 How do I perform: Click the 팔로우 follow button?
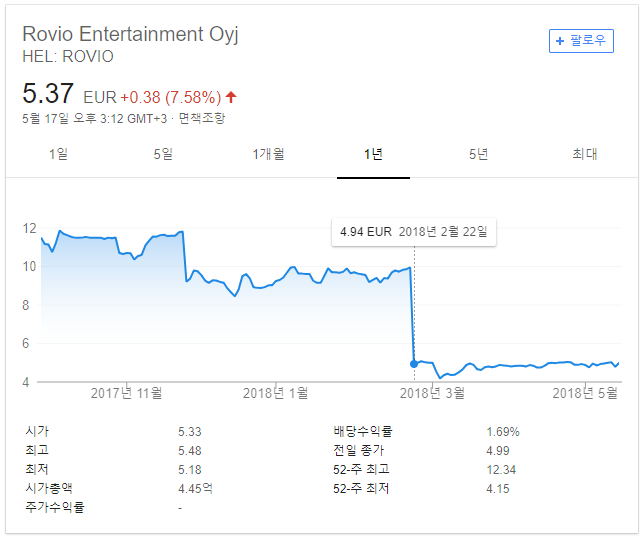pyautogui.click(x=581, y=41)
